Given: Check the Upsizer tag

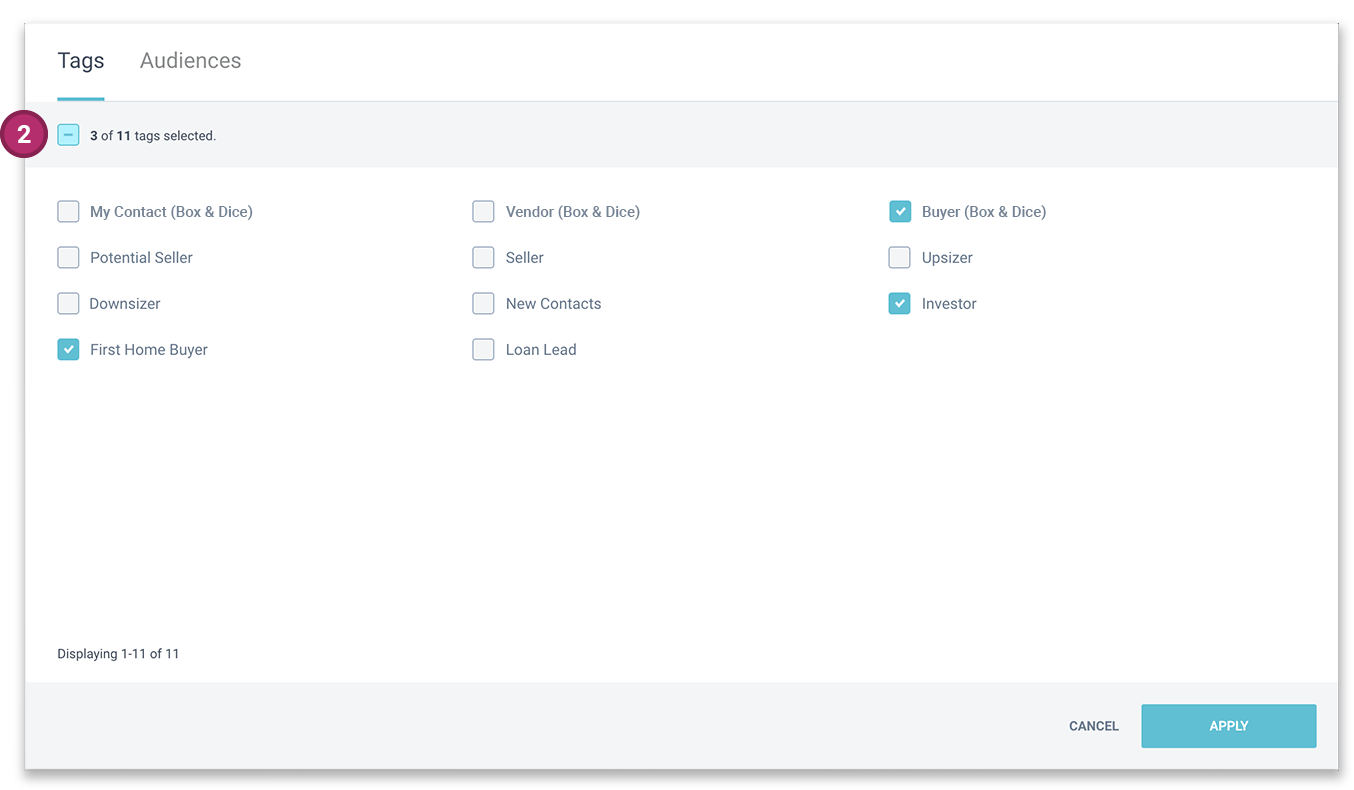Looking at the screenshot, I should click(899, 257).
